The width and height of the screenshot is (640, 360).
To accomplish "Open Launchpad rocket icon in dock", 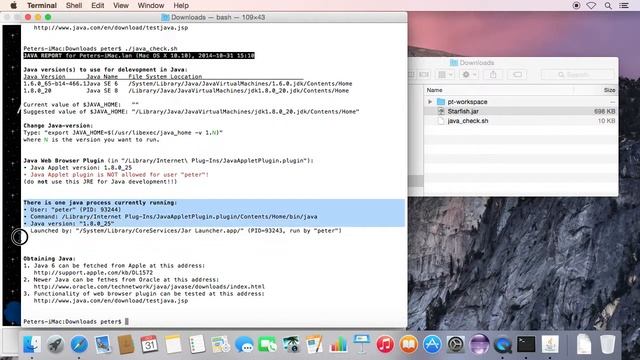I will [x=55, y=344].
